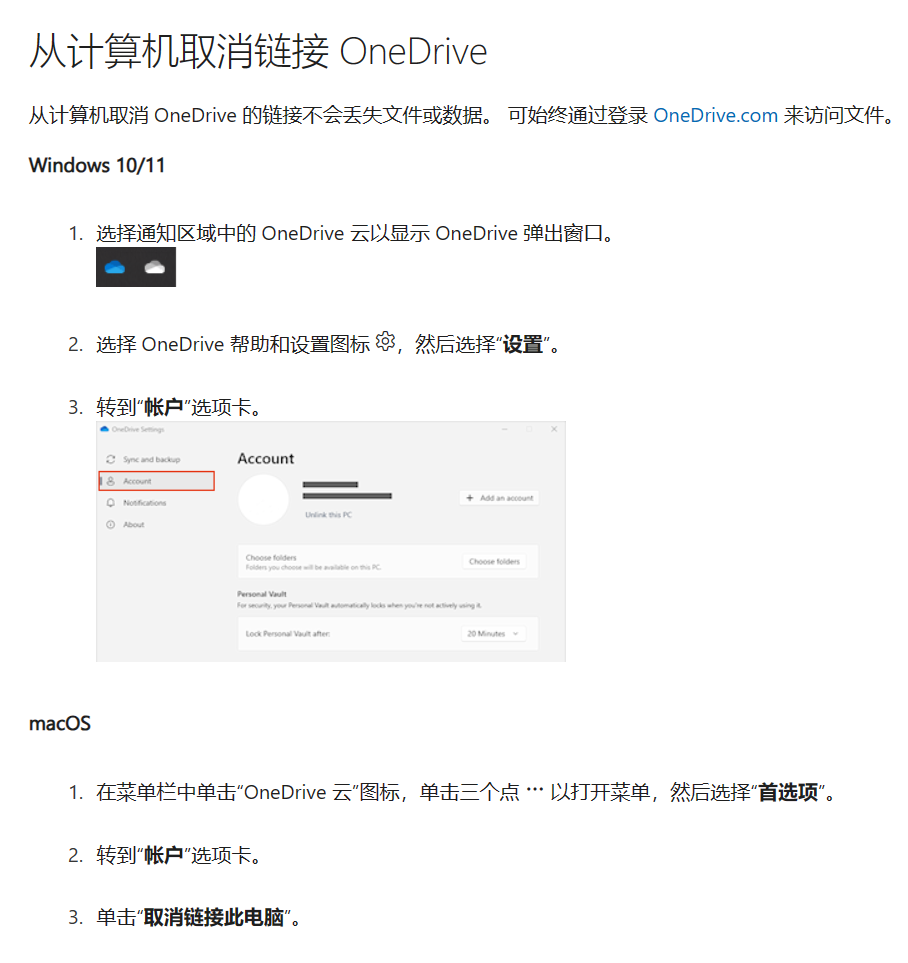Click the Unlink this PC link
The height and width of the screenshot is (963, 908).
pyautogui.click(x=329, y=515)
